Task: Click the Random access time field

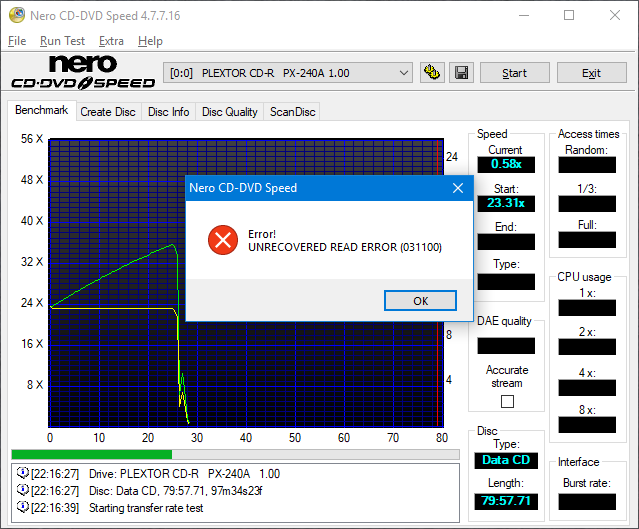Action: (587, 165)
